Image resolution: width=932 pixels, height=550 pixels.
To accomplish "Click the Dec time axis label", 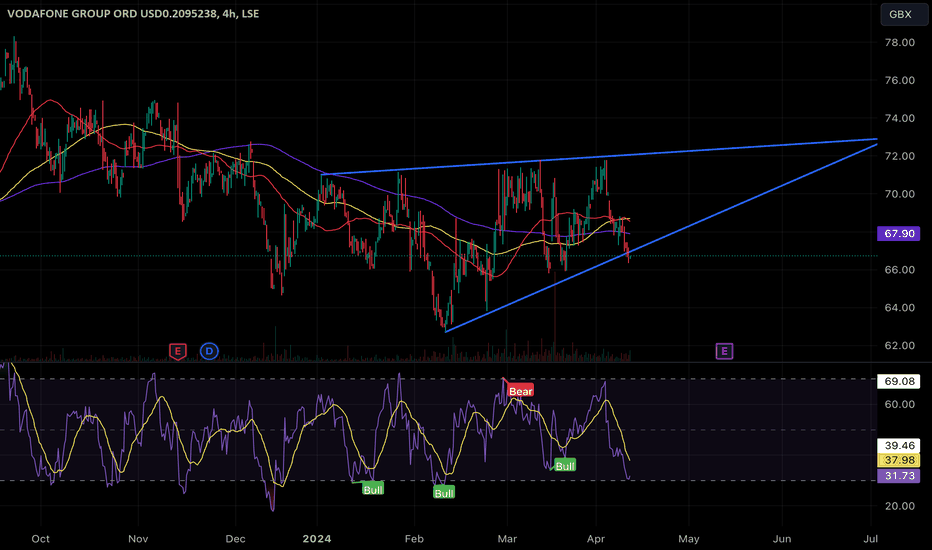I will click(235, 539).
